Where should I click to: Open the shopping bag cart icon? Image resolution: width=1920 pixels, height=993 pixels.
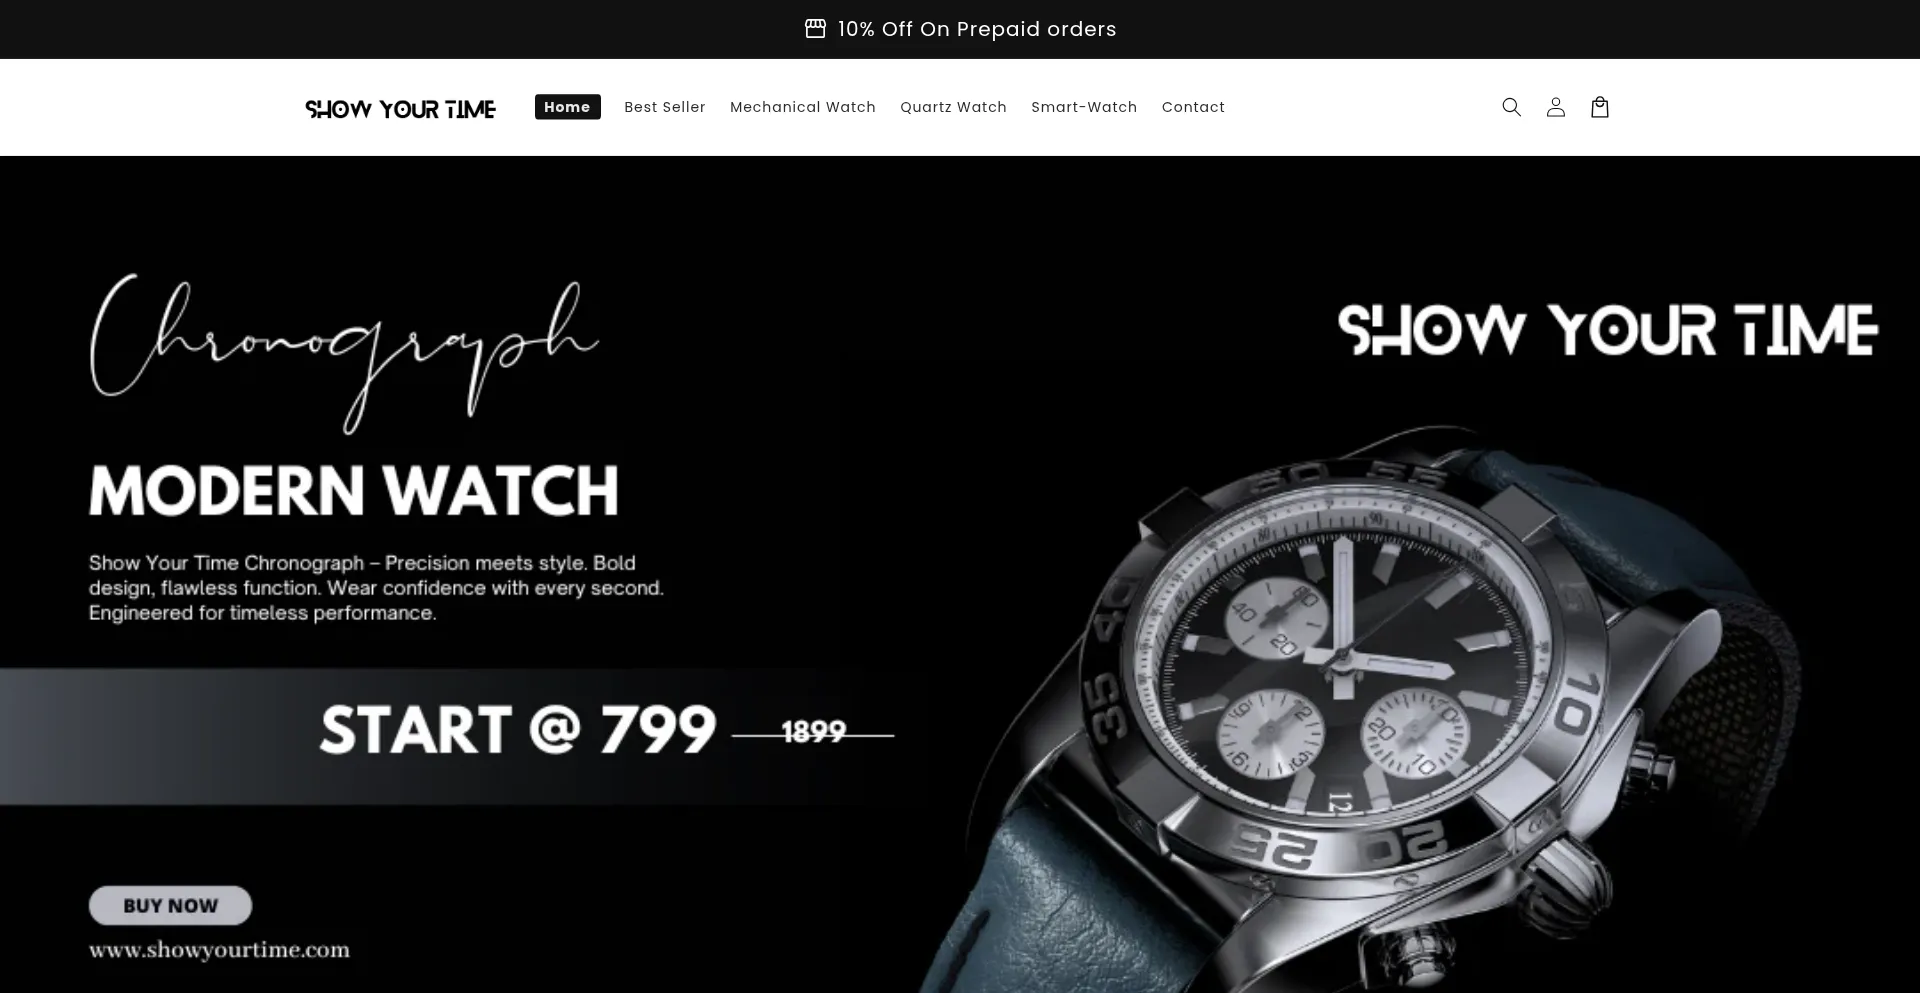(x=1599, y=107)
